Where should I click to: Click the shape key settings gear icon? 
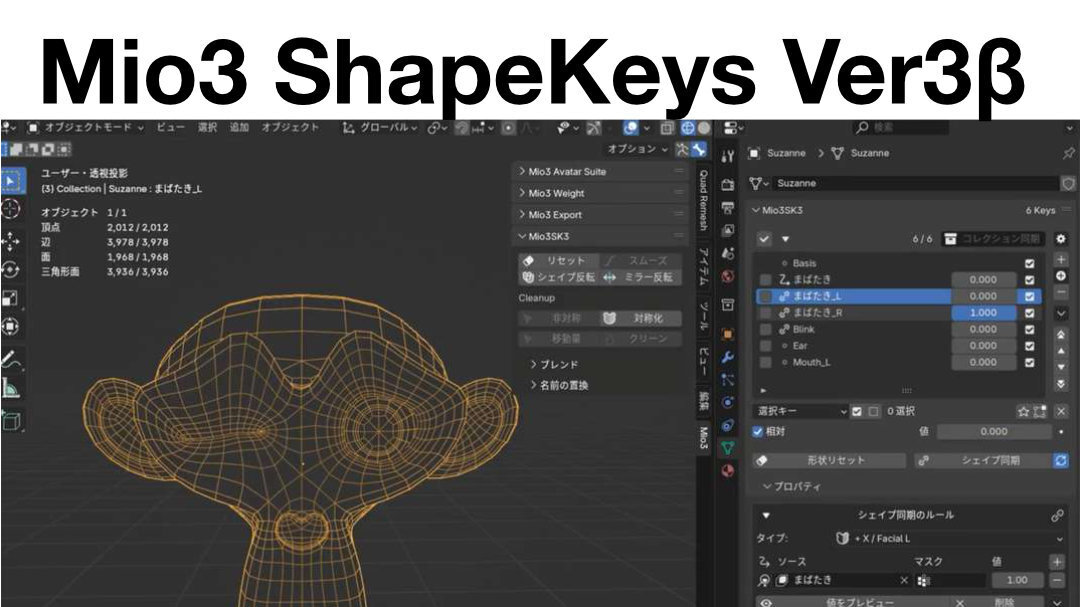pos(1061,238)
